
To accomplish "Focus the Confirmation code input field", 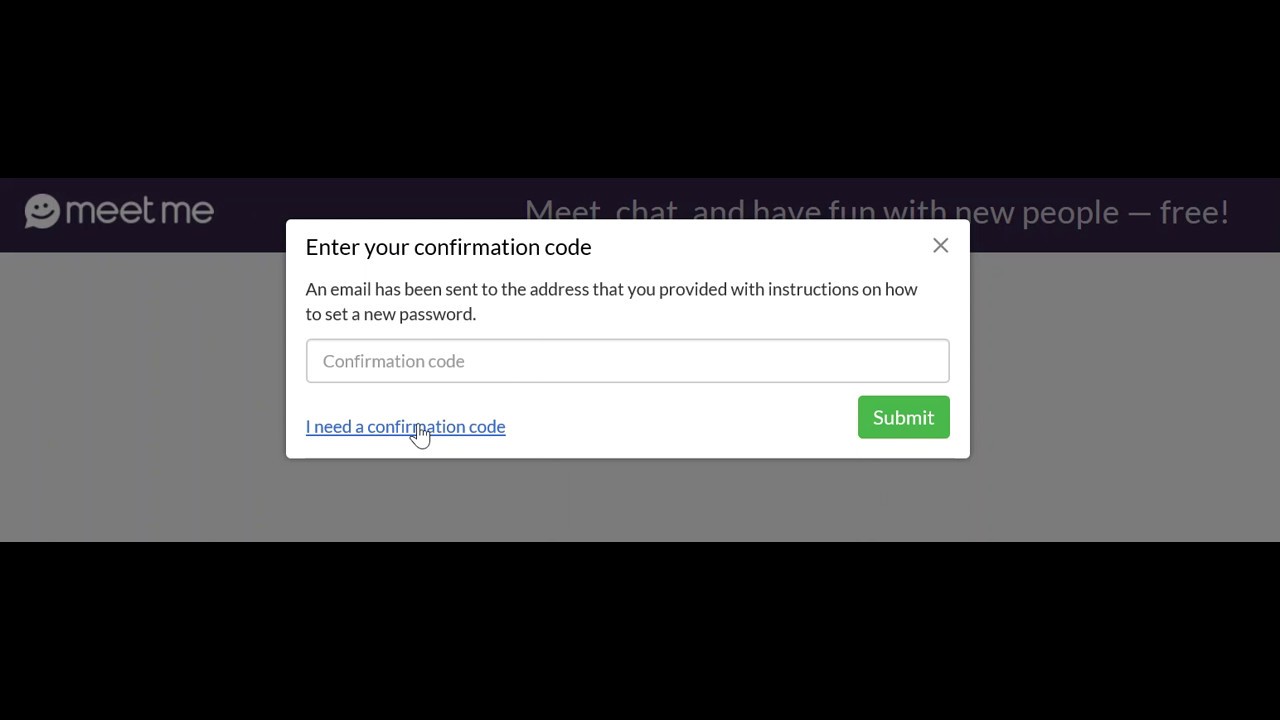I will click(627, 361).
